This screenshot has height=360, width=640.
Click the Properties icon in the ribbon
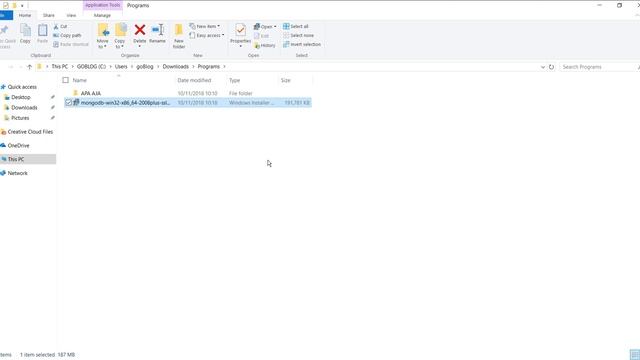point(240,30)
